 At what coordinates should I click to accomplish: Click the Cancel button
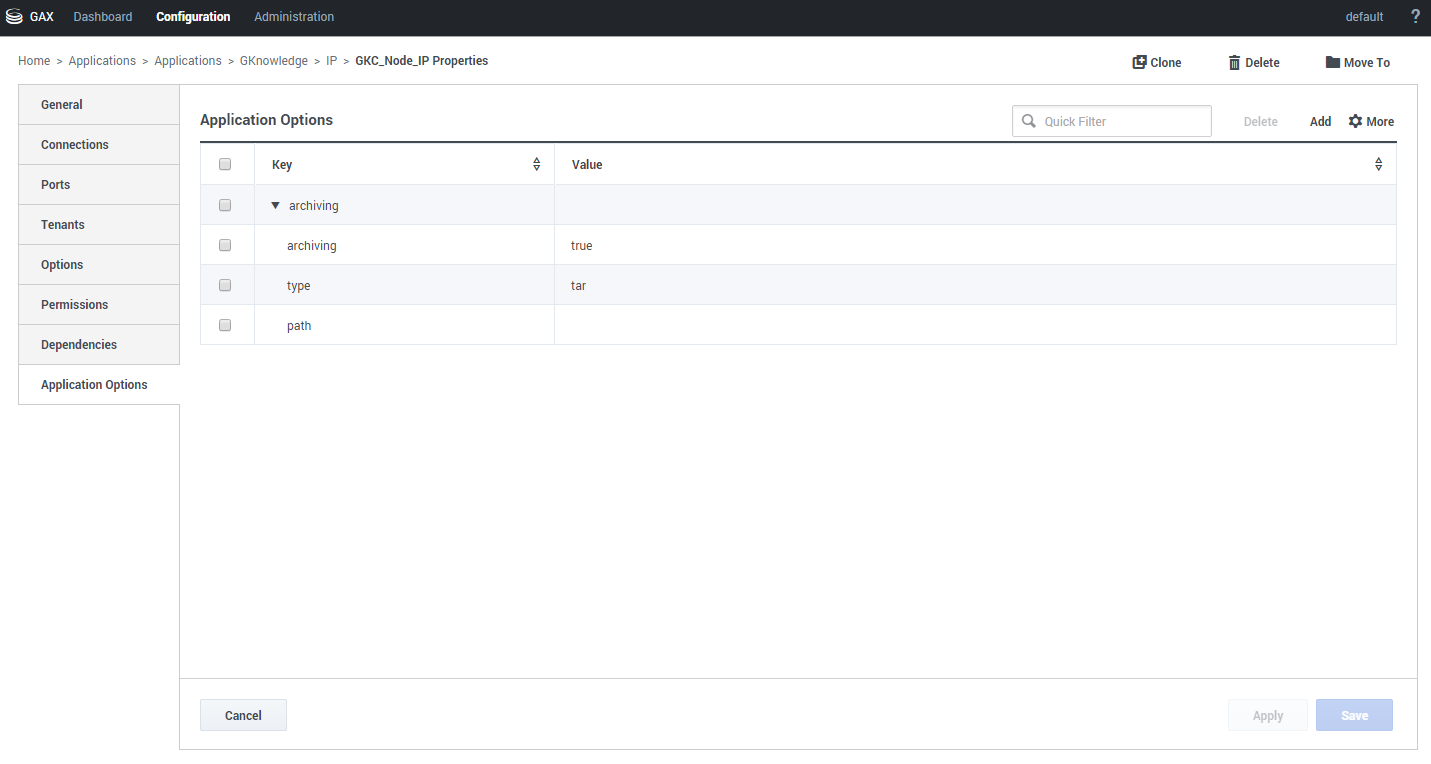point(243,715)
